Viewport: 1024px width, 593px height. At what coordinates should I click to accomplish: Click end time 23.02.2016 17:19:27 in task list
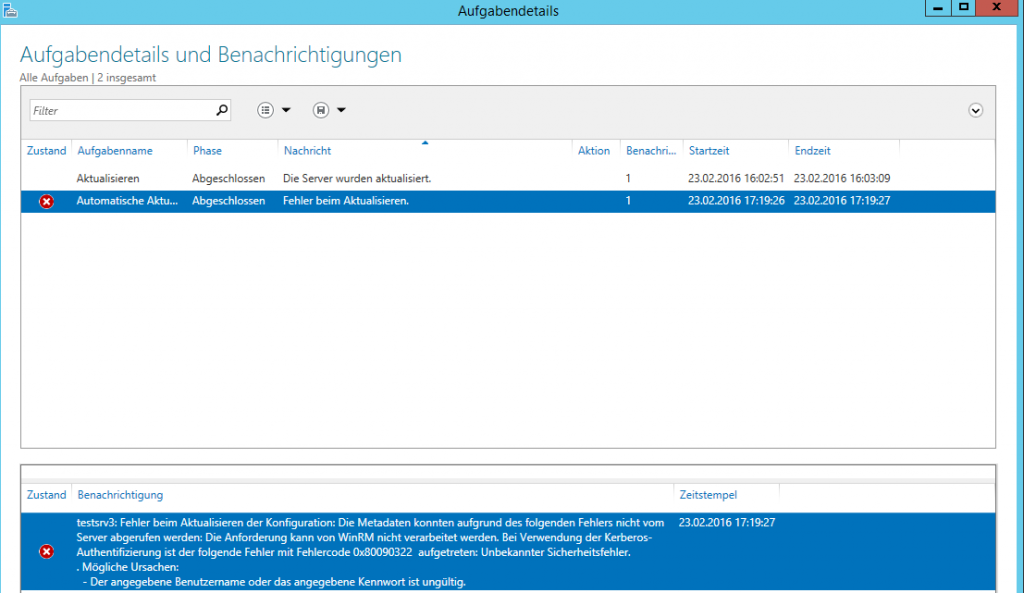tap(842, 200)
